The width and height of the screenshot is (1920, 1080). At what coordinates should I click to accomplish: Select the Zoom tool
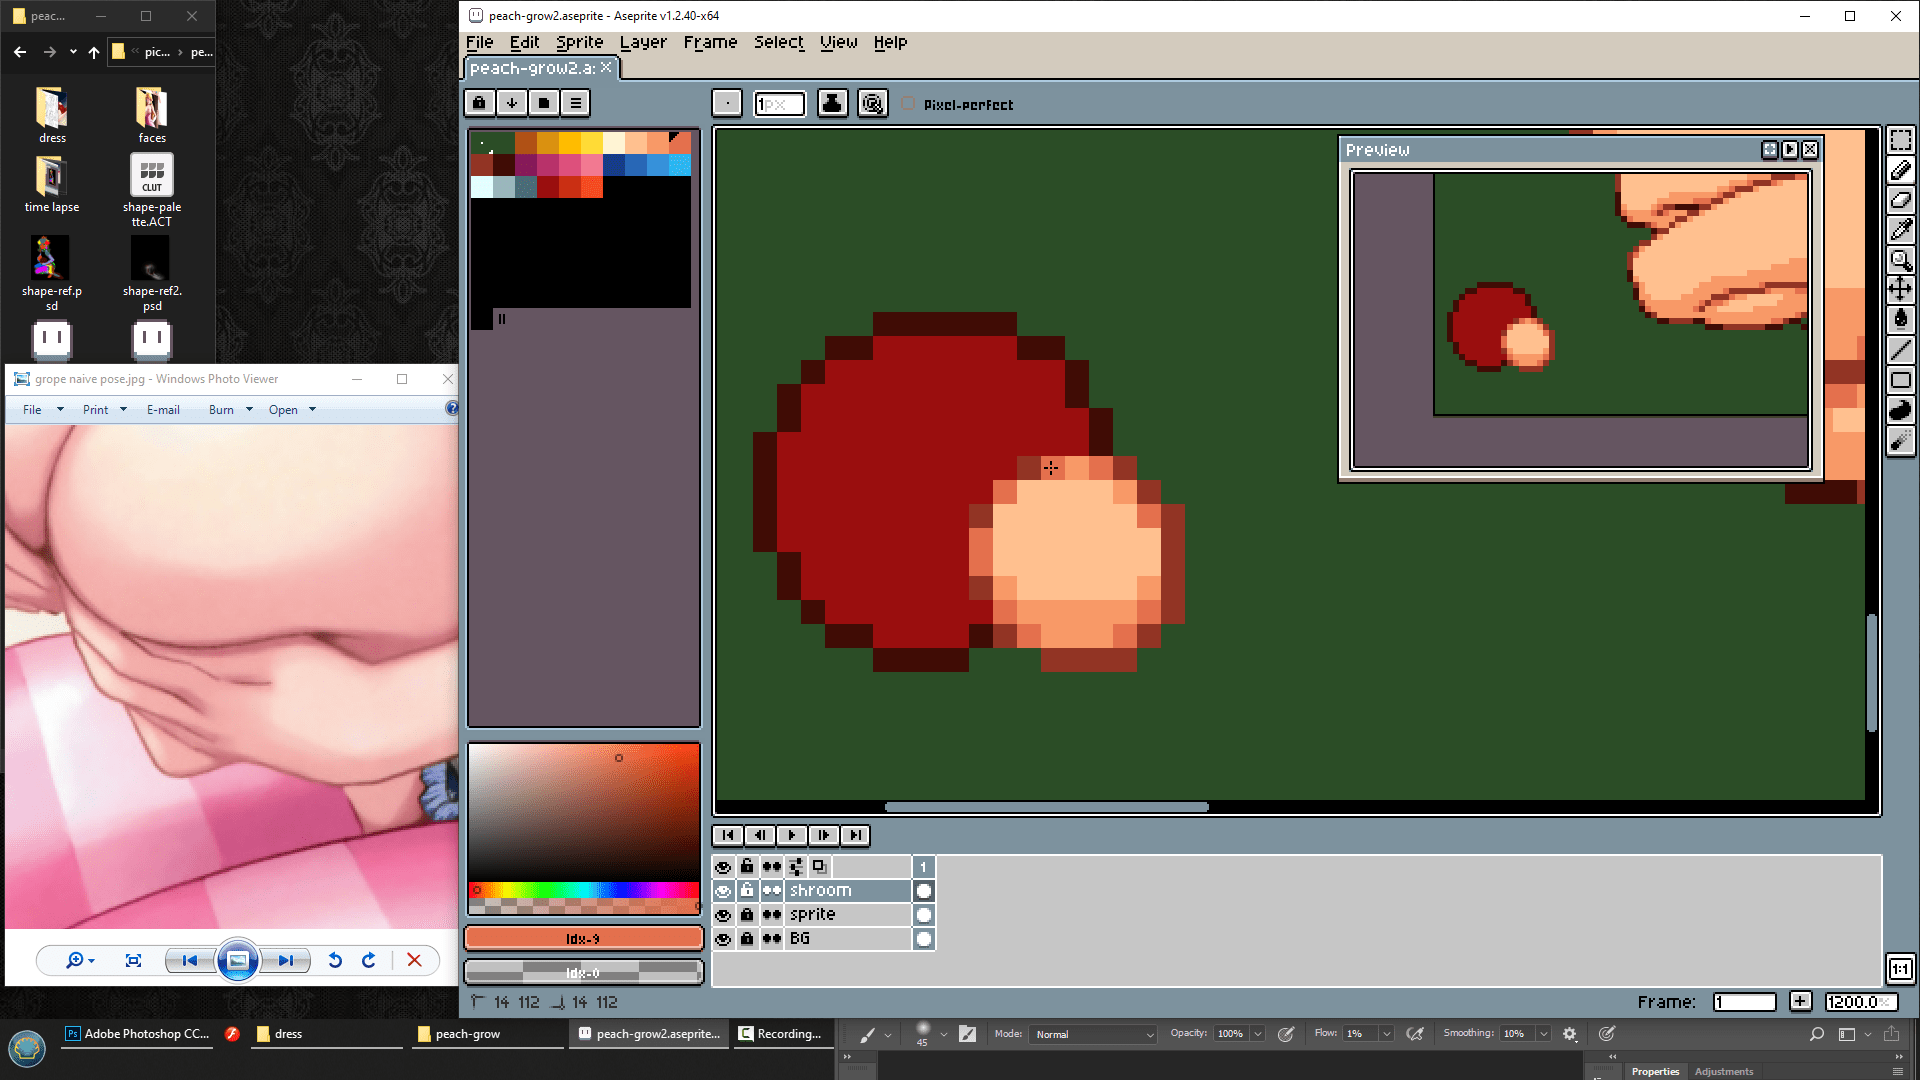tap(1900, 260)
